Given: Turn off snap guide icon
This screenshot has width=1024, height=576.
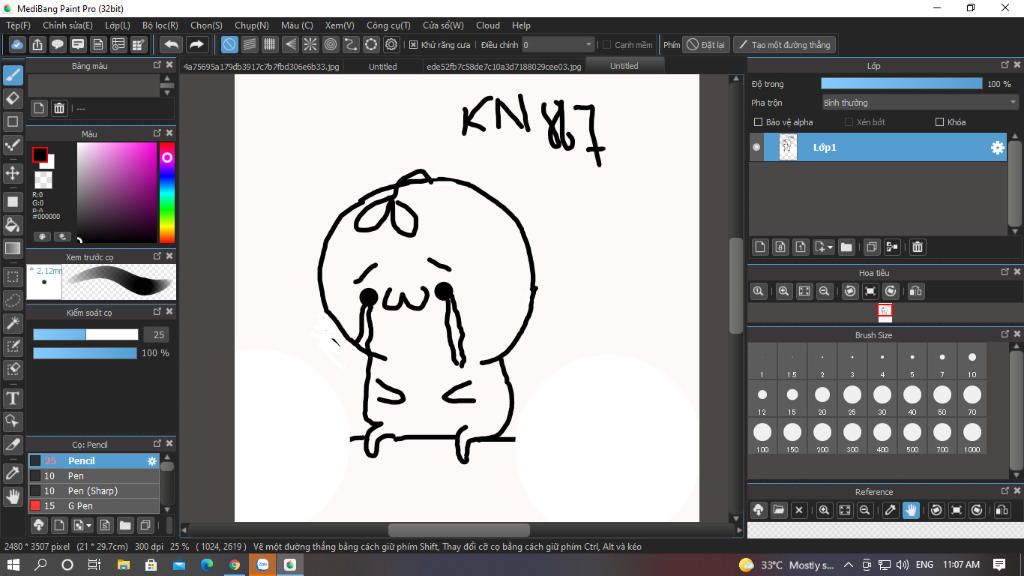Looking at the screenshot, I should (x=229, y=44).
